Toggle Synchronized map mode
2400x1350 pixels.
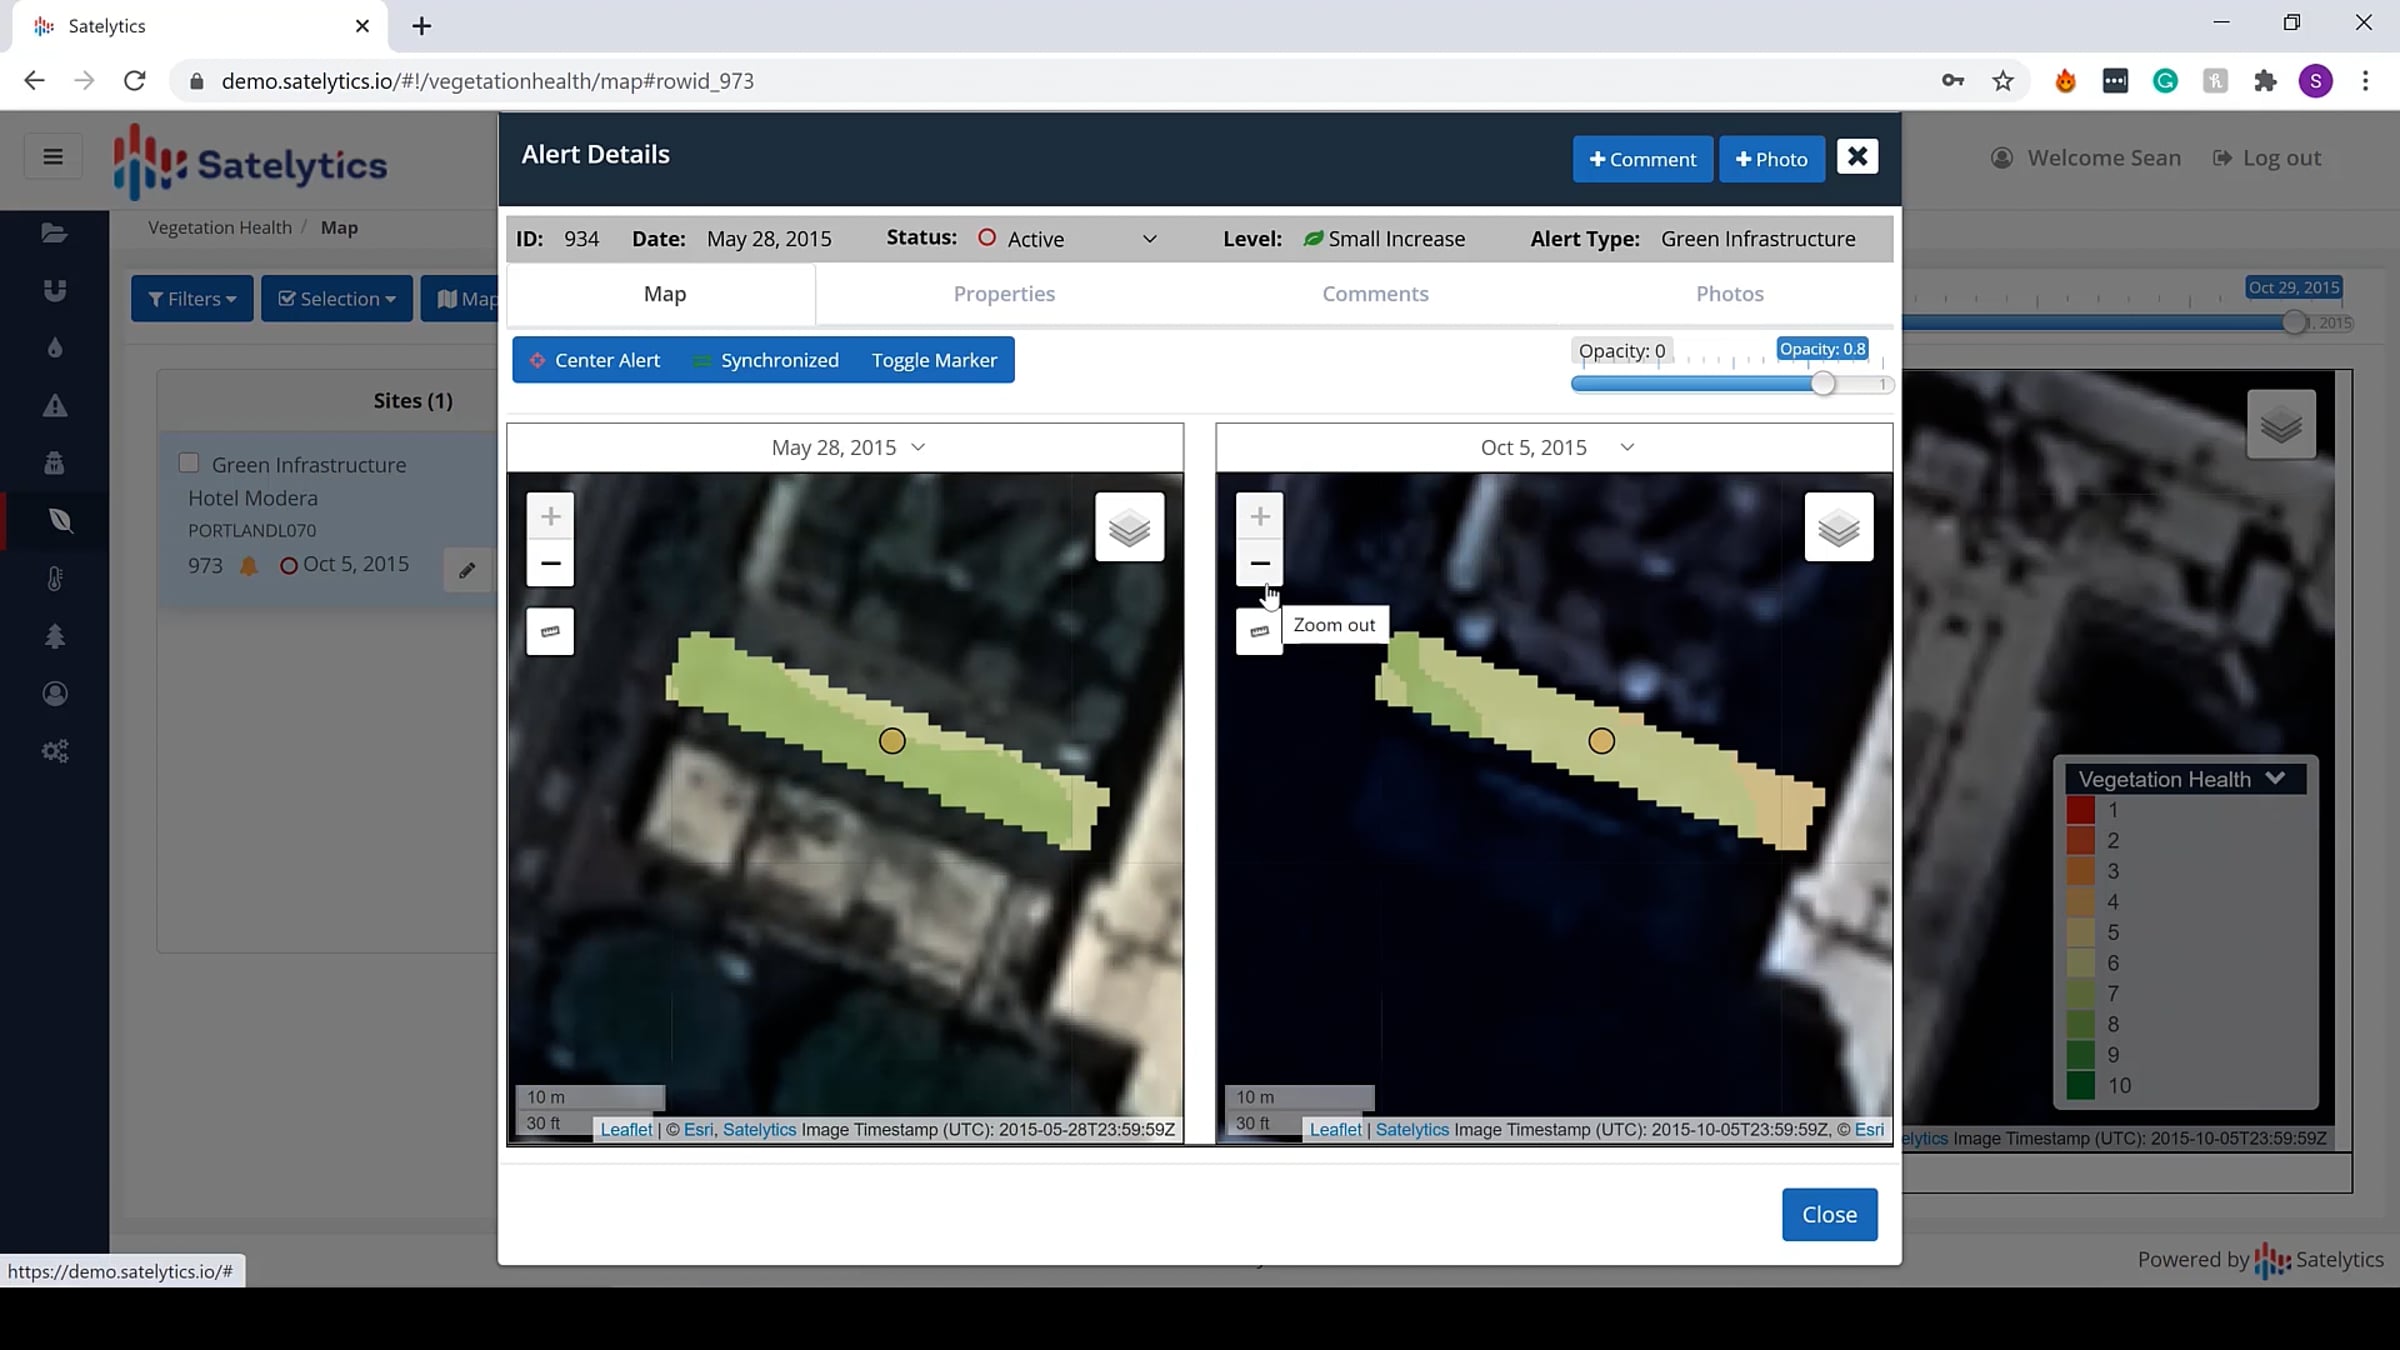click(766, 360)
